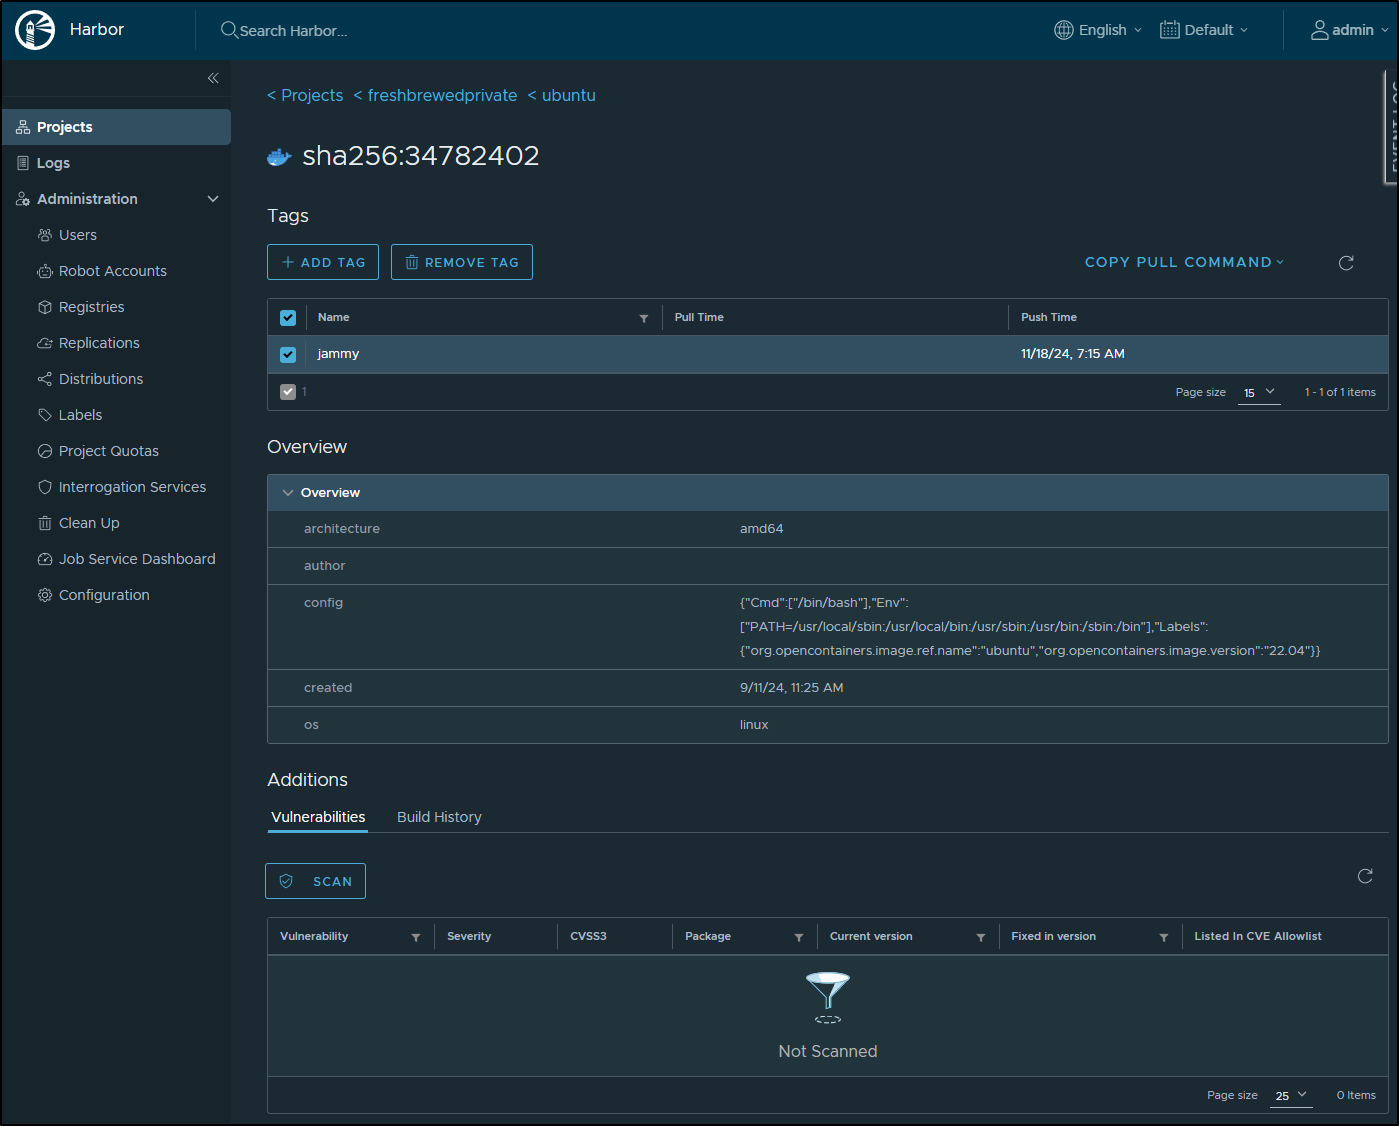1399x1126 pixels.
Task: Collapse the Administration menu chevron
Action: click(213, 199)
